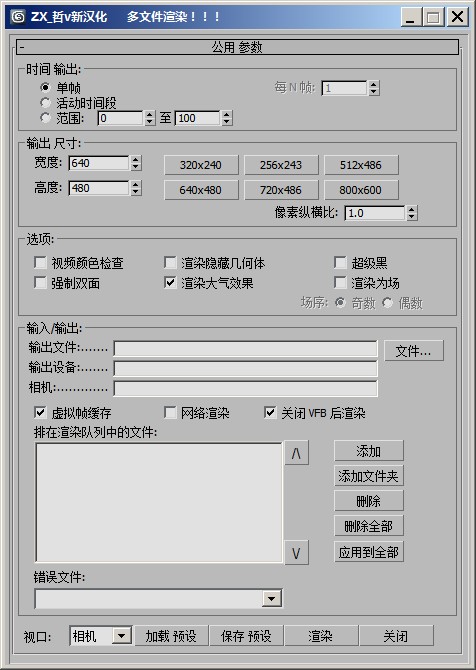Move queued file up with Λ button

[x=296, y=453]
